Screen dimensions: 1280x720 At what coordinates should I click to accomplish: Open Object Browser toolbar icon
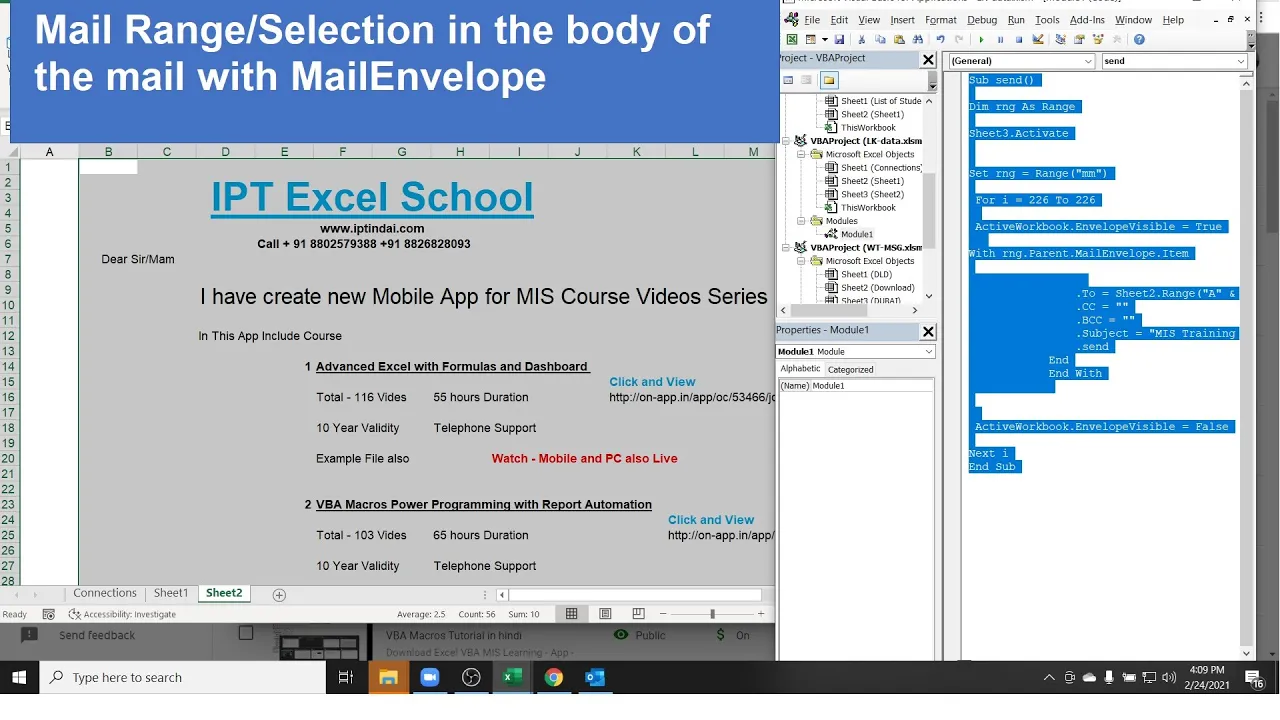[x=1098, y=40]
